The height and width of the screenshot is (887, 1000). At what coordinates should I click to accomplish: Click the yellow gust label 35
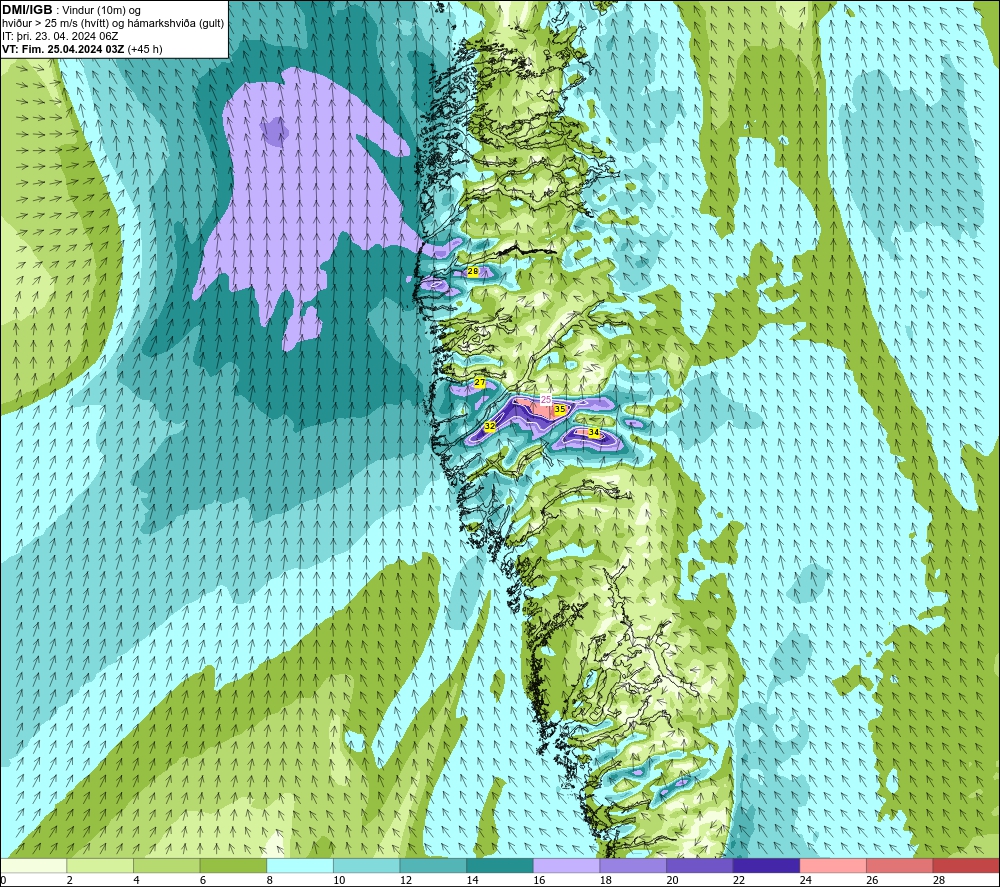coord(560,409)
